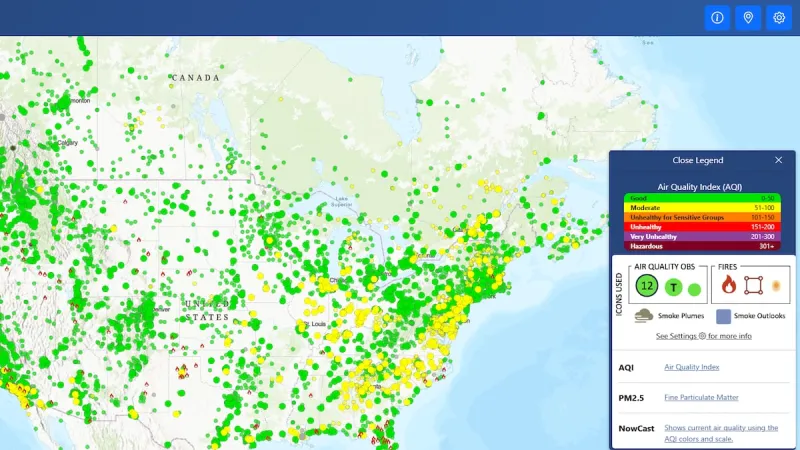Click the Calgary city label

[67, 143]
